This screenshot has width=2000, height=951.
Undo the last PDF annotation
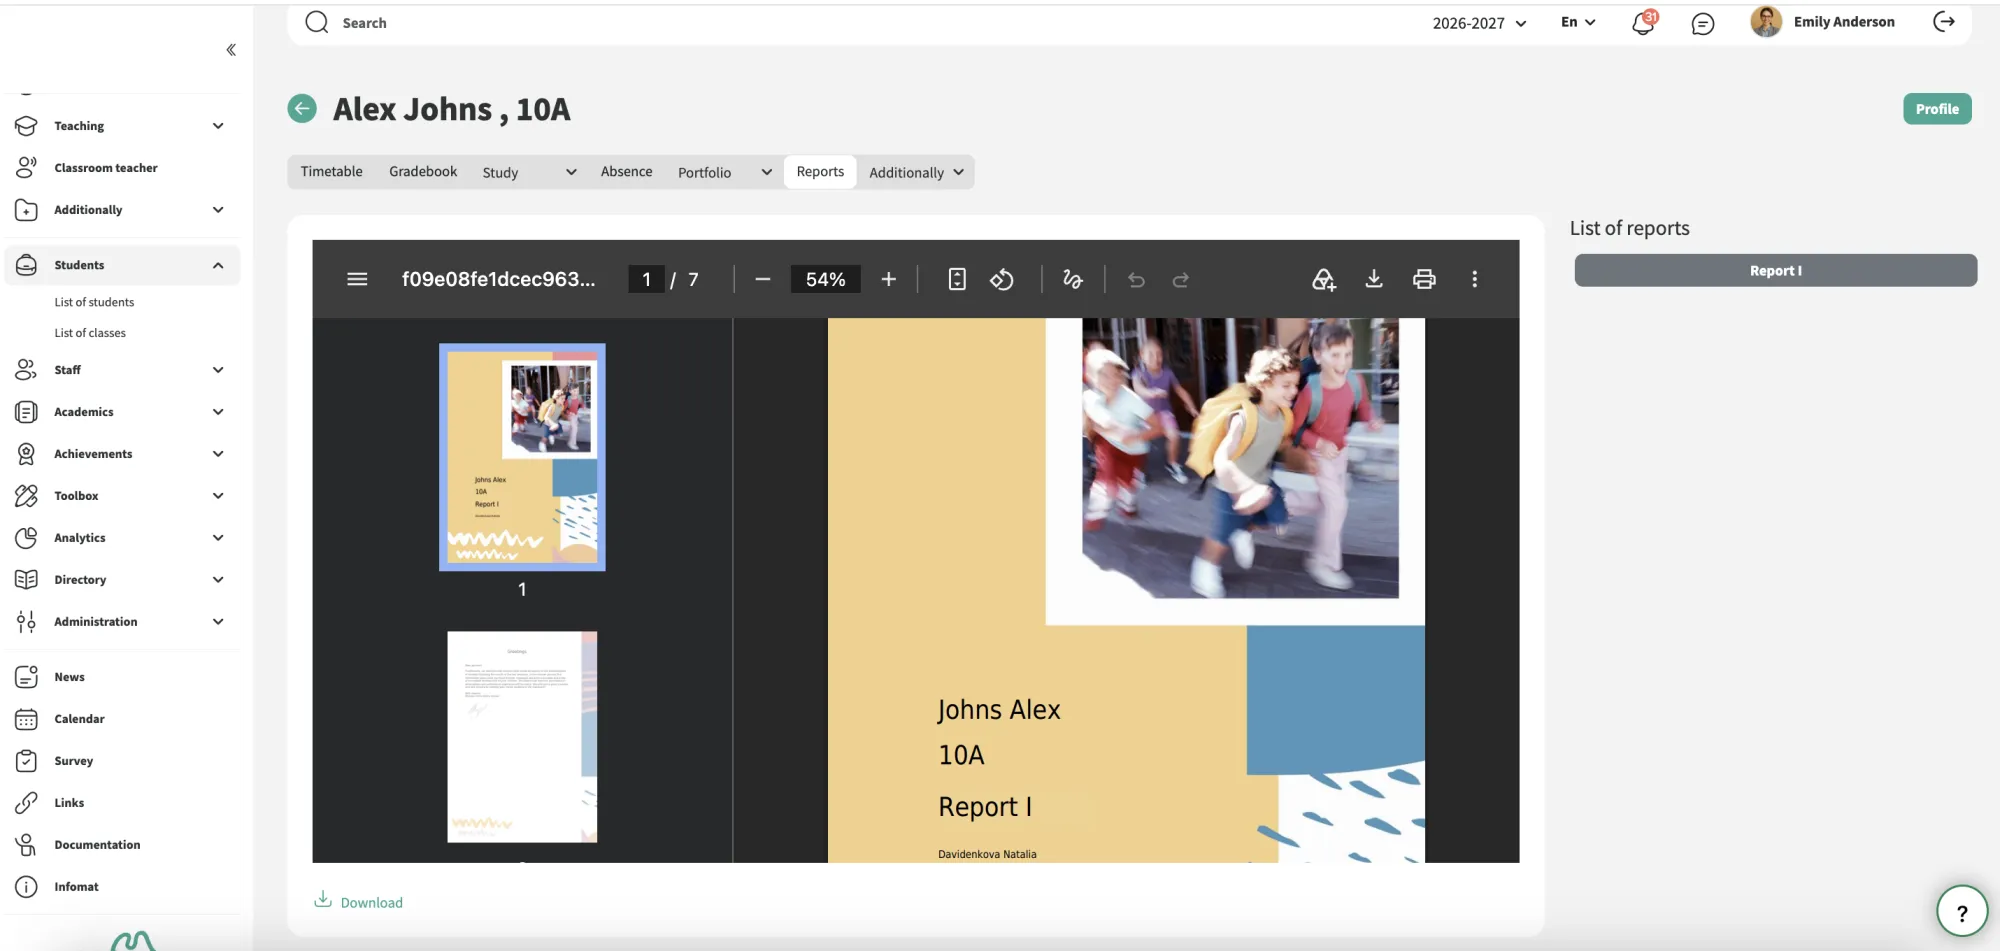tap(1136, 280)
